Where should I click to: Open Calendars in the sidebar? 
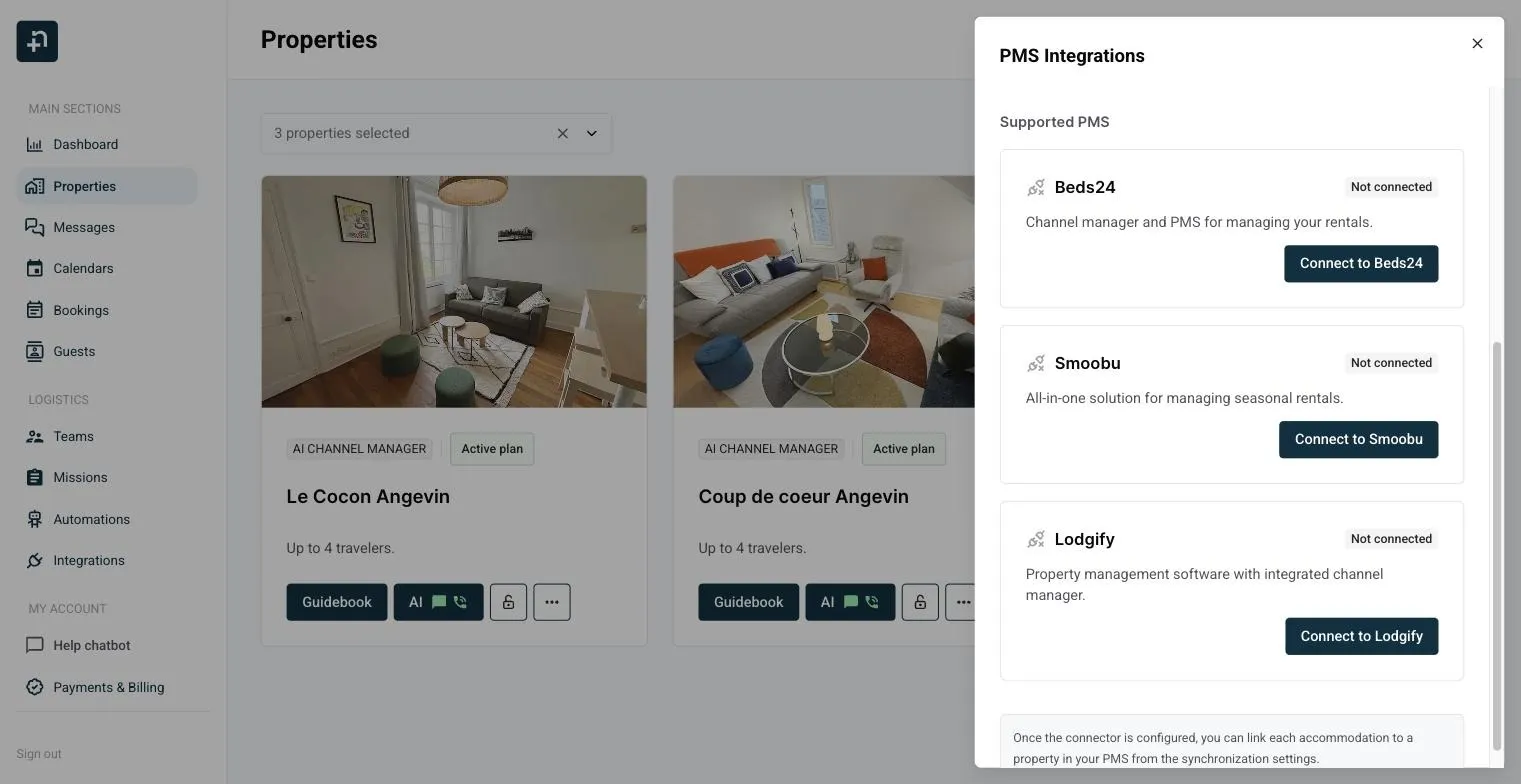[x=106, y=268]
